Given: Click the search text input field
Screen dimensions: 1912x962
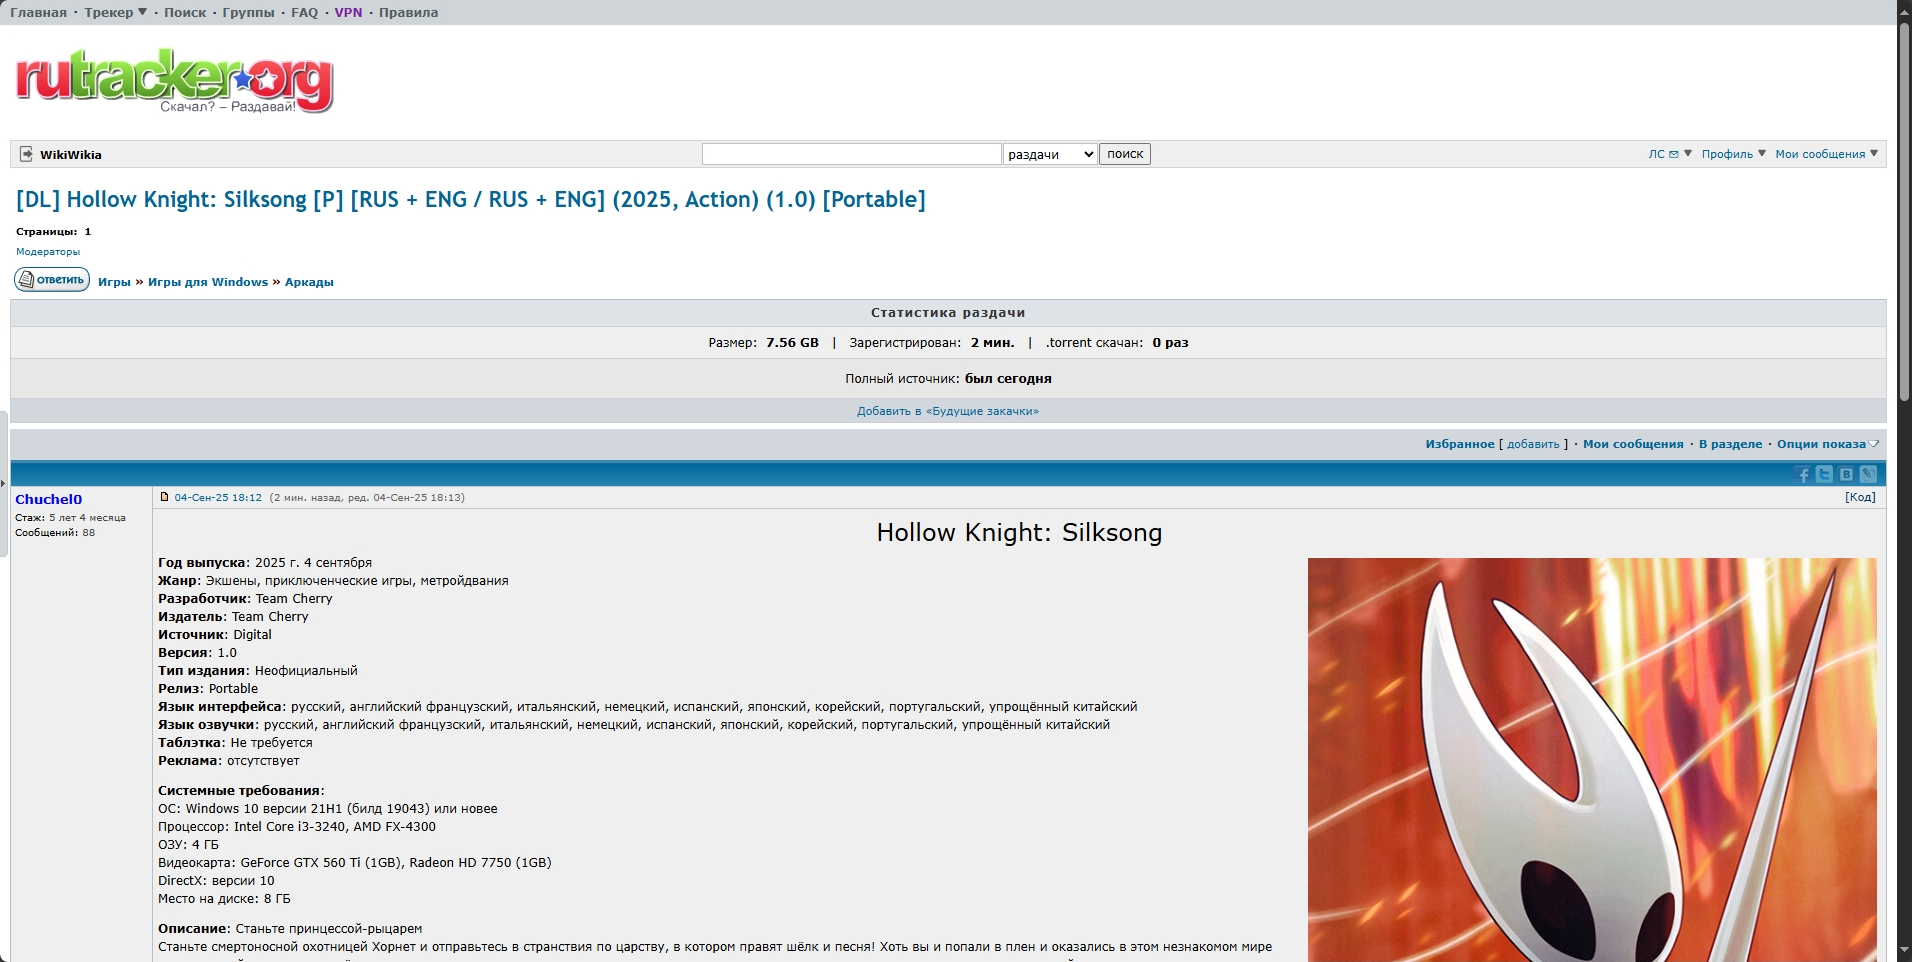Looking at the screenshot, I should [851, 154].
